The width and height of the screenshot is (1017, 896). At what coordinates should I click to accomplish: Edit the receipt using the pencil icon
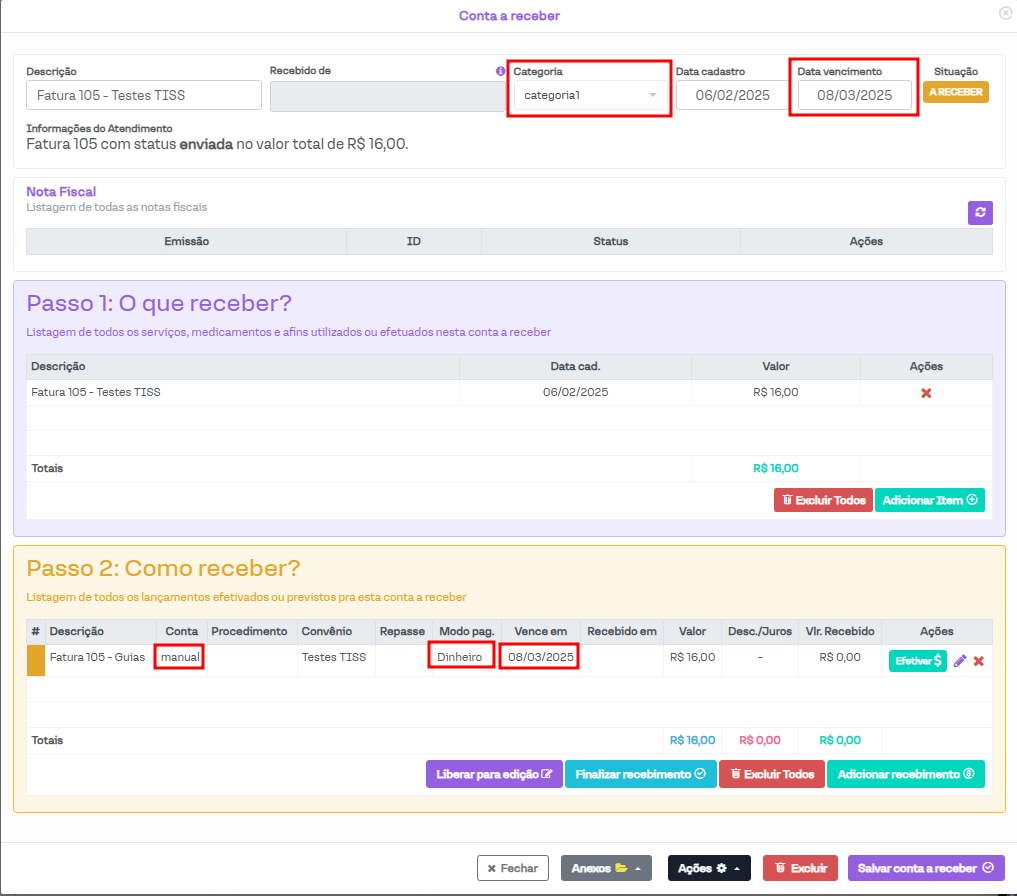pyautogui.click(x=960, y=661)
